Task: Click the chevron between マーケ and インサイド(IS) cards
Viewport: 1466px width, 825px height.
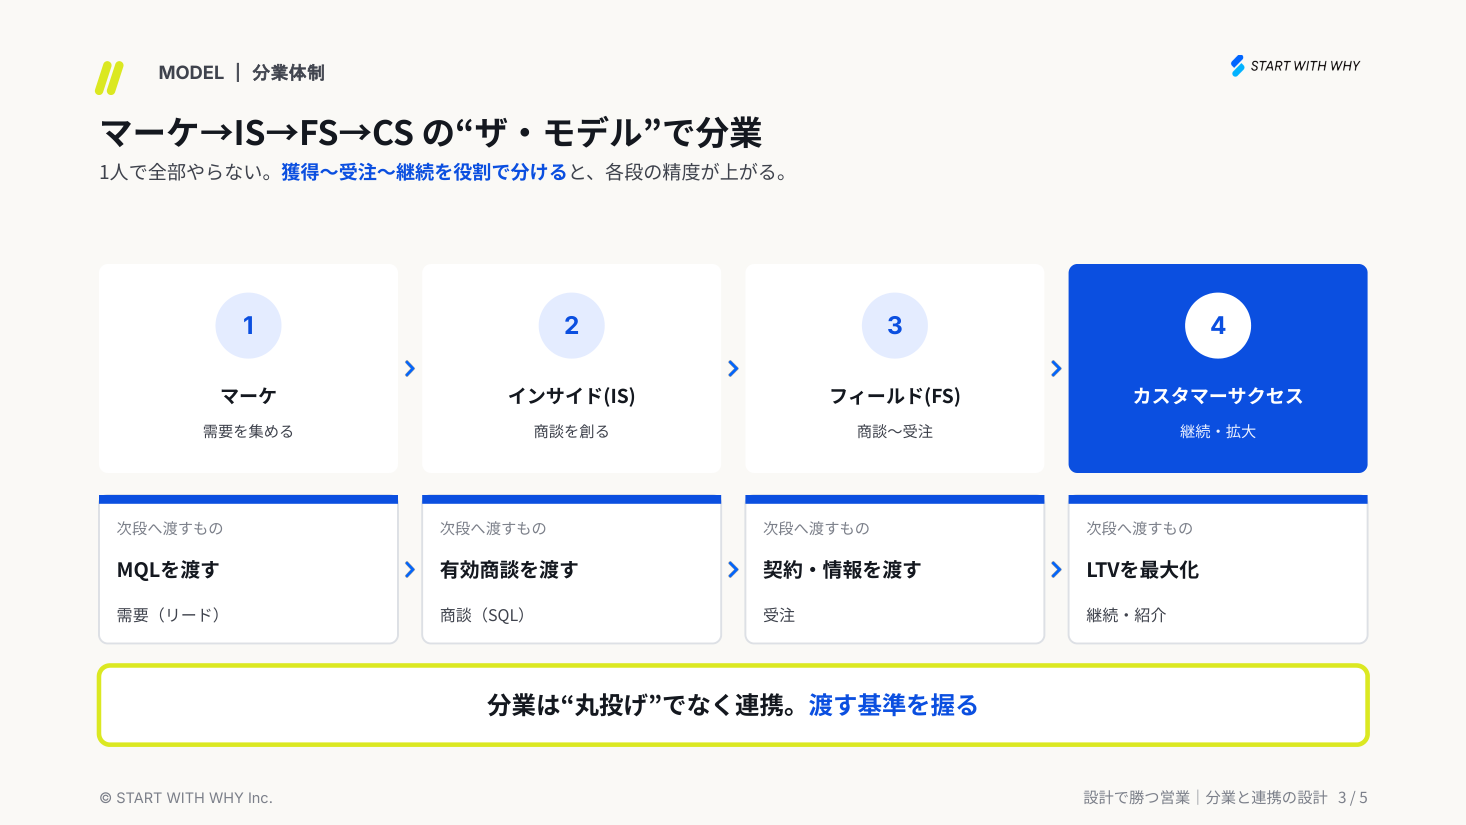Action: click(410, 368)
